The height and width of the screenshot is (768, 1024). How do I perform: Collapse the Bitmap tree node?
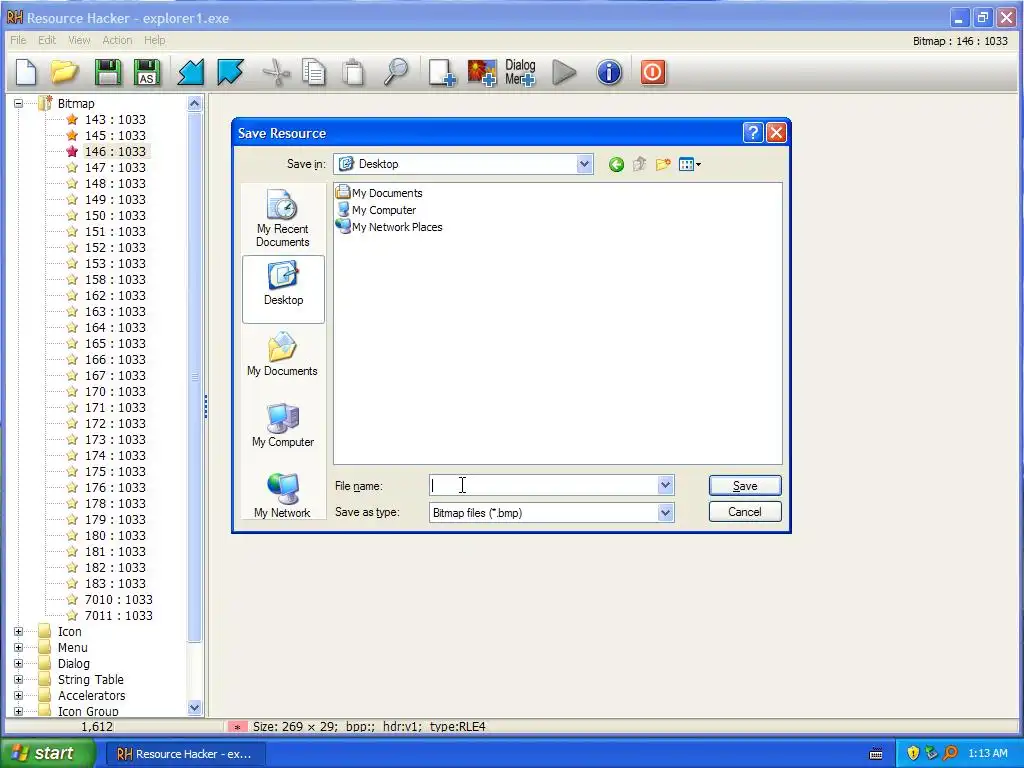18,103
